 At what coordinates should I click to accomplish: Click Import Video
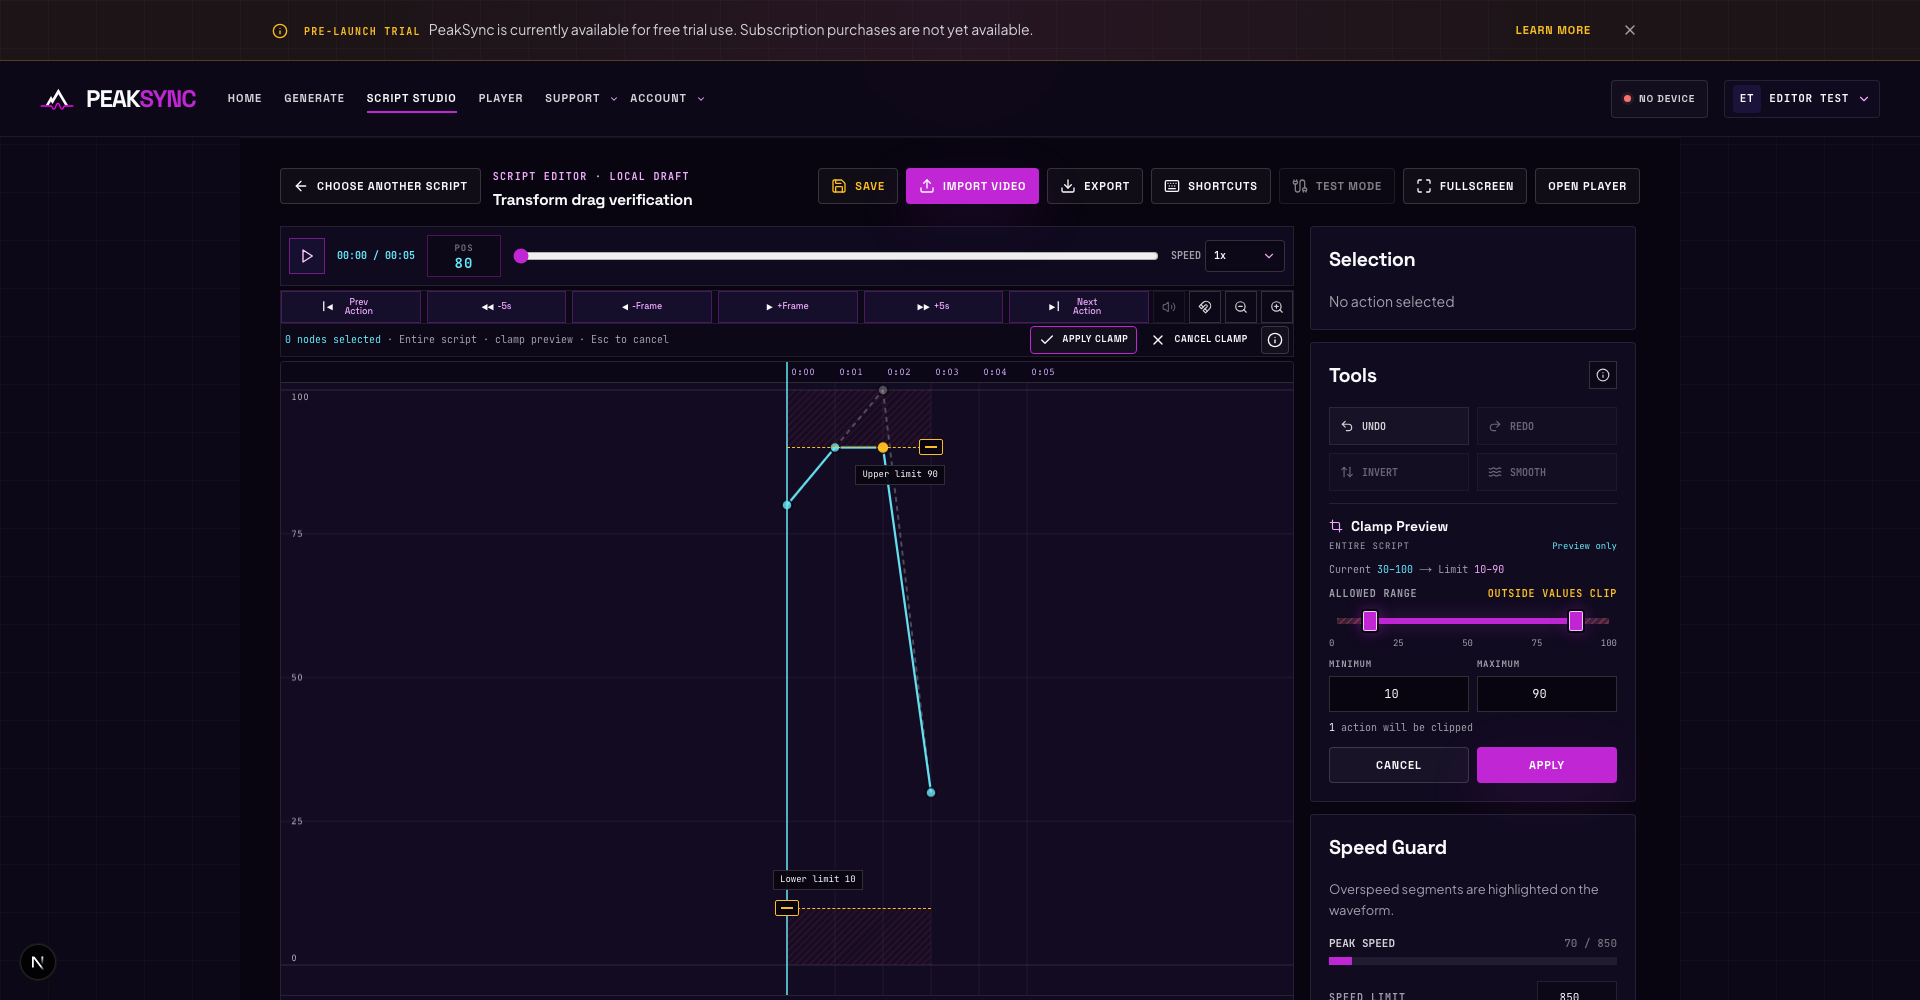pyautogui.click(x=972, y=186)
